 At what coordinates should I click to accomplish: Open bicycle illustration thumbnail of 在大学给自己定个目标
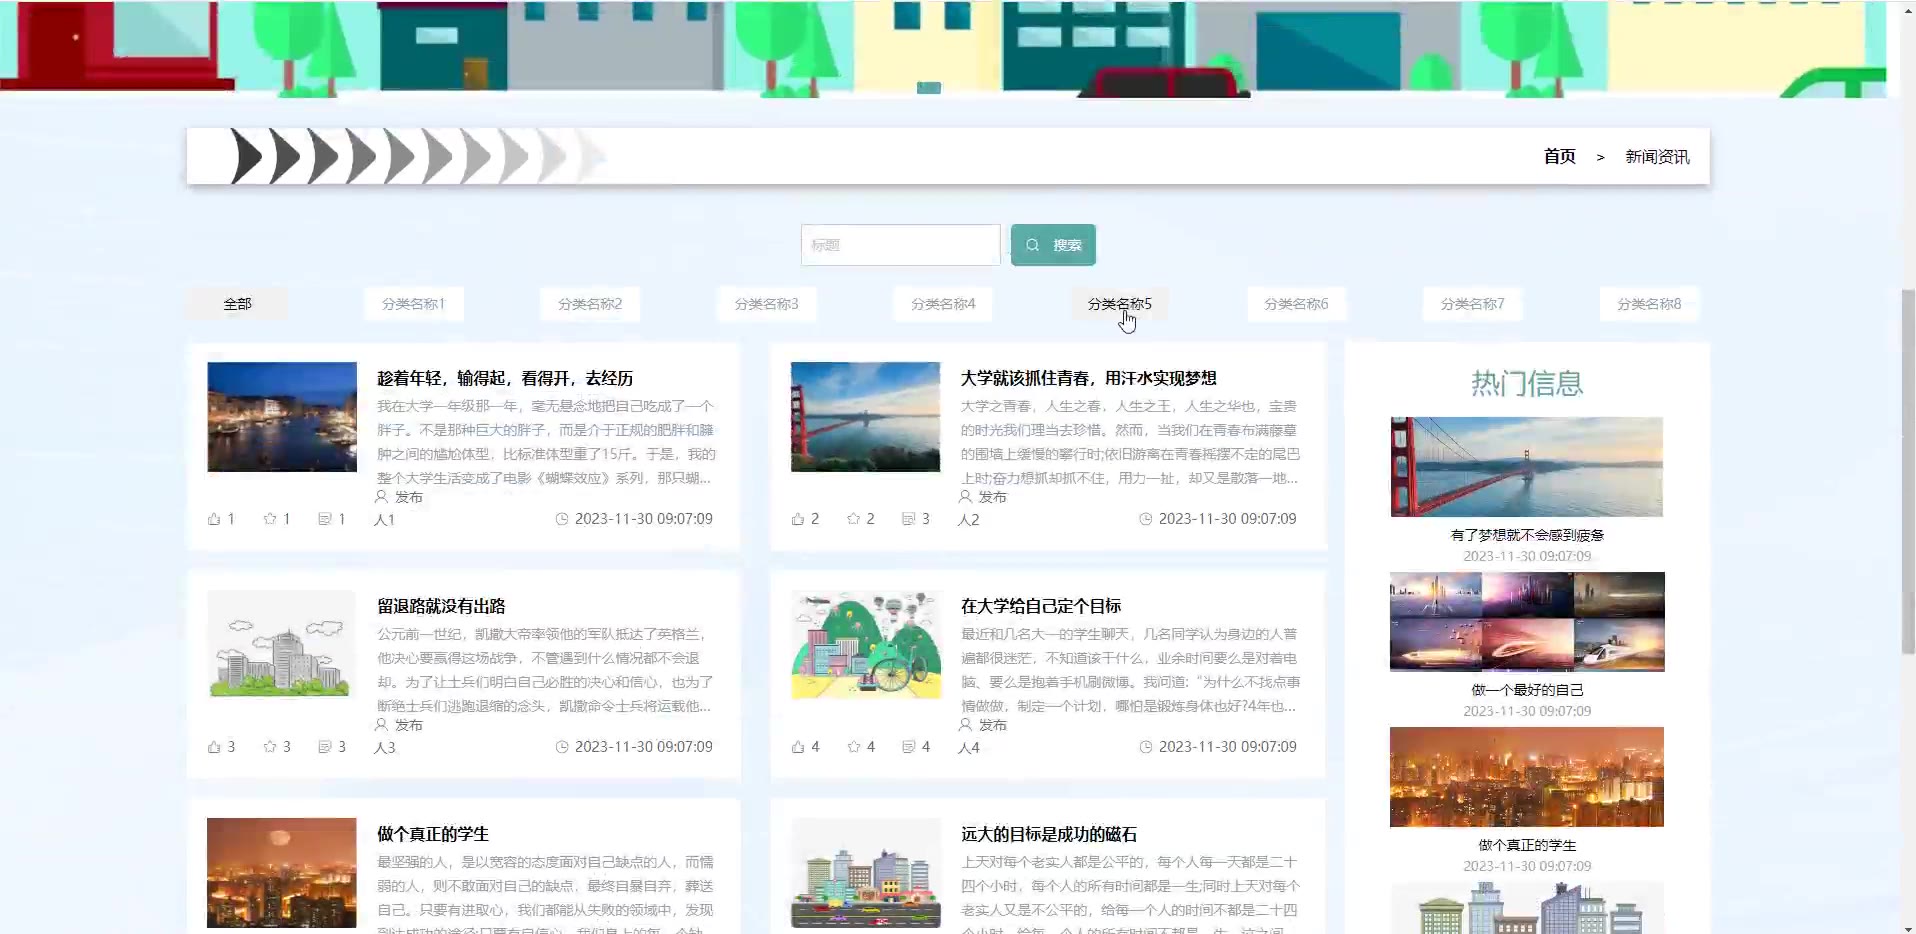[866, 645]
